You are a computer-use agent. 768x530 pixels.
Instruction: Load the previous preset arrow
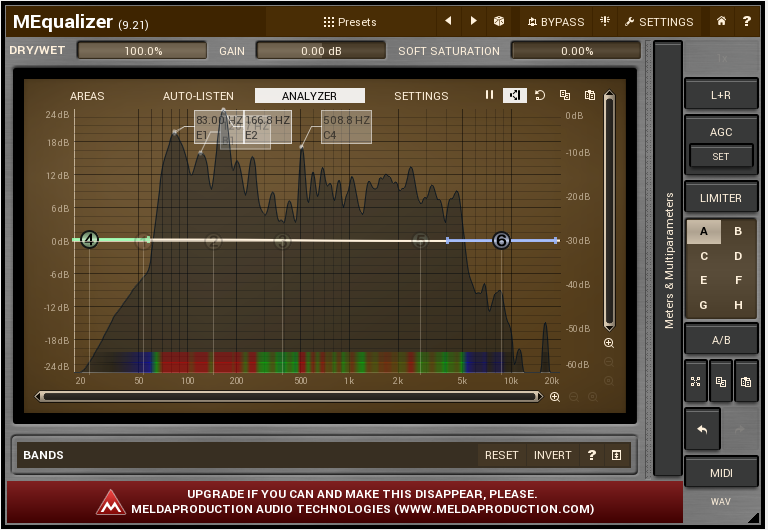click(x=448, y=21)
